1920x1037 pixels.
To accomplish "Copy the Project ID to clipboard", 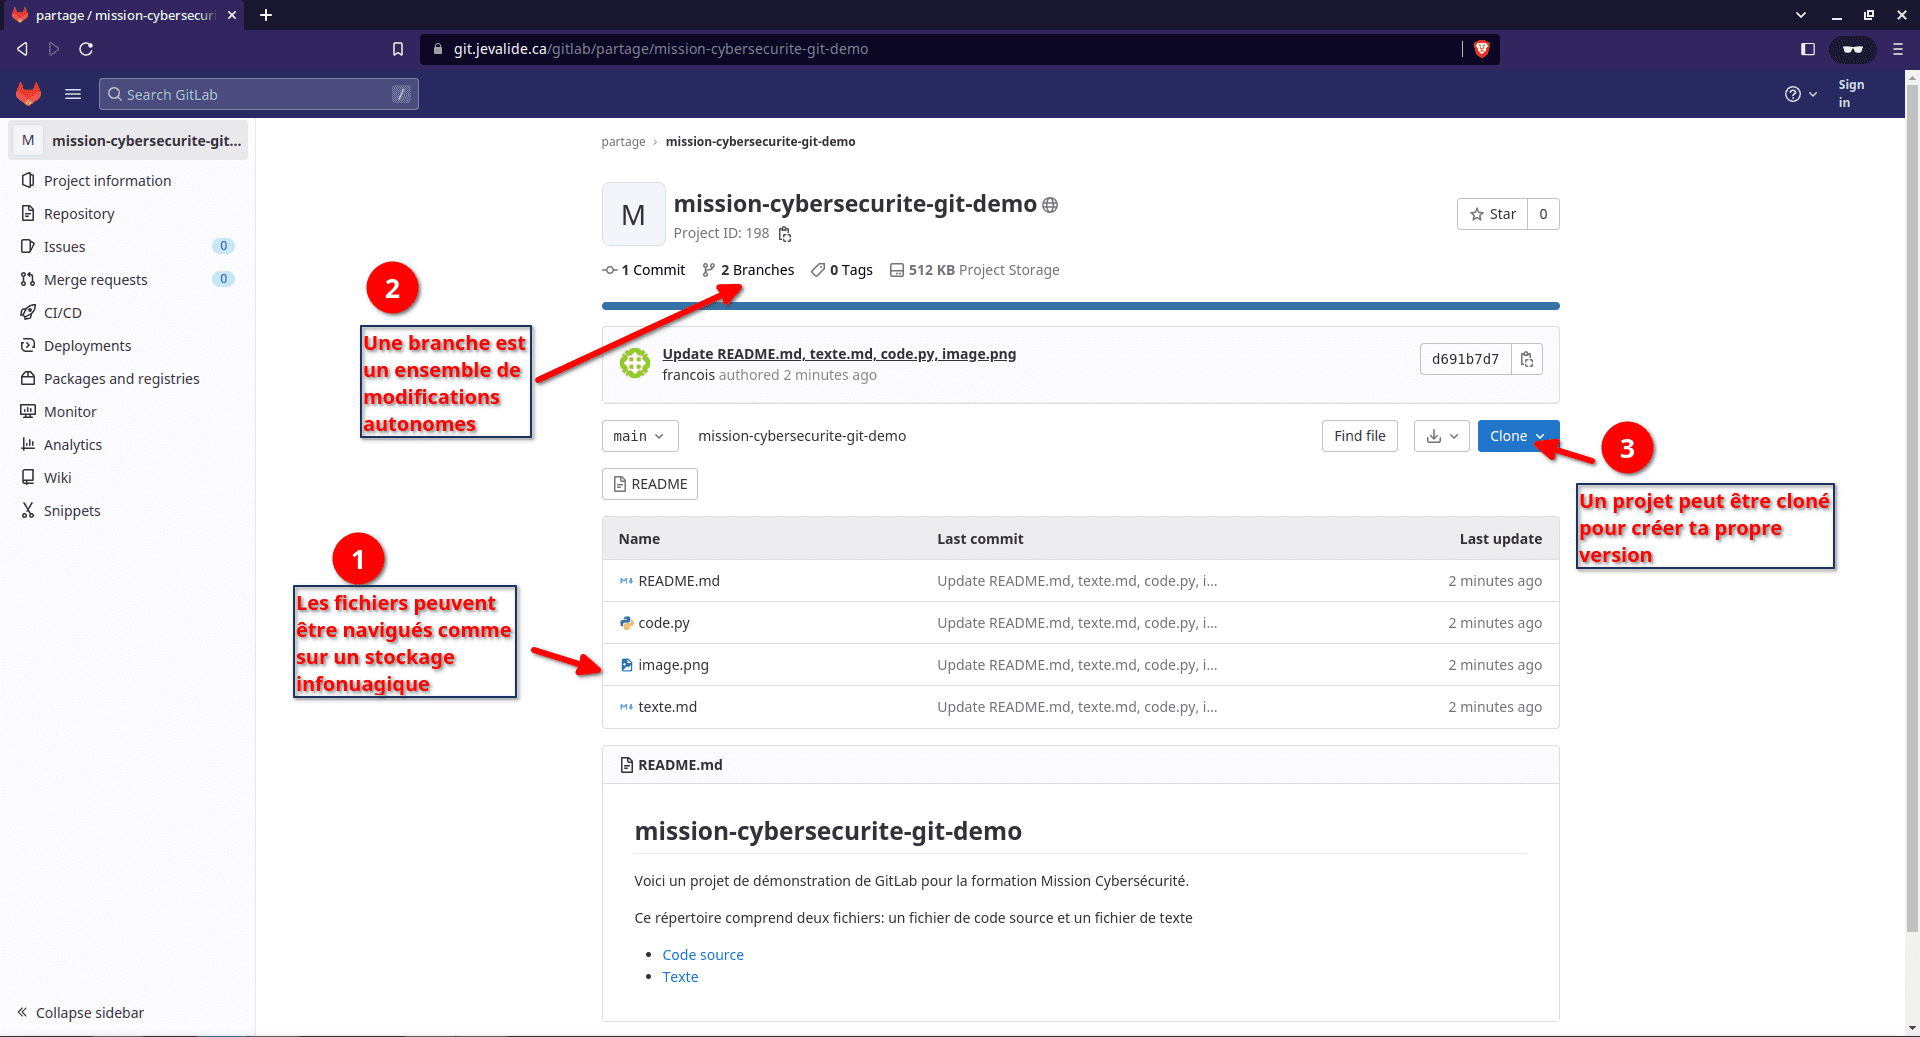I will pos(785,233).
